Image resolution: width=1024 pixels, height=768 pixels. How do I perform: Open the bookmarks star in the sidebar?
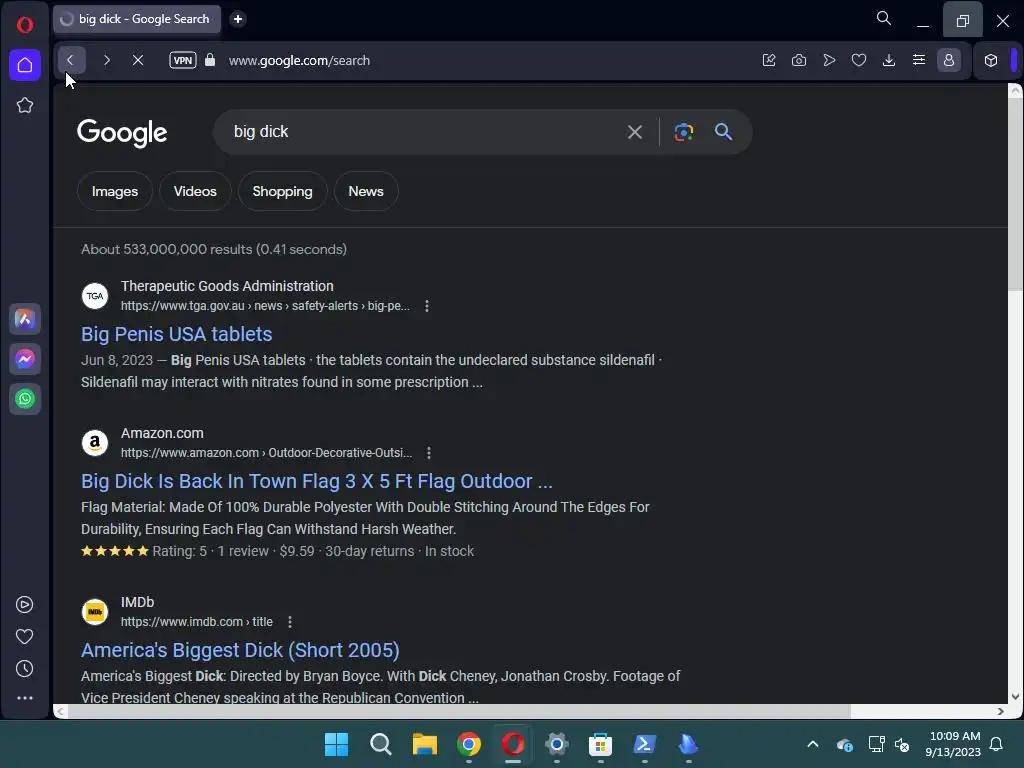click(x=25, y=105)
